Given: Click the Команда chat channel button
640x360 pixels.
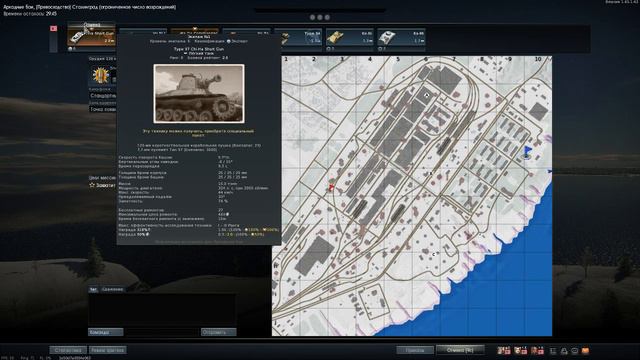Looking at the screenshot, I should pyautogui.click(x=105, y=332).
